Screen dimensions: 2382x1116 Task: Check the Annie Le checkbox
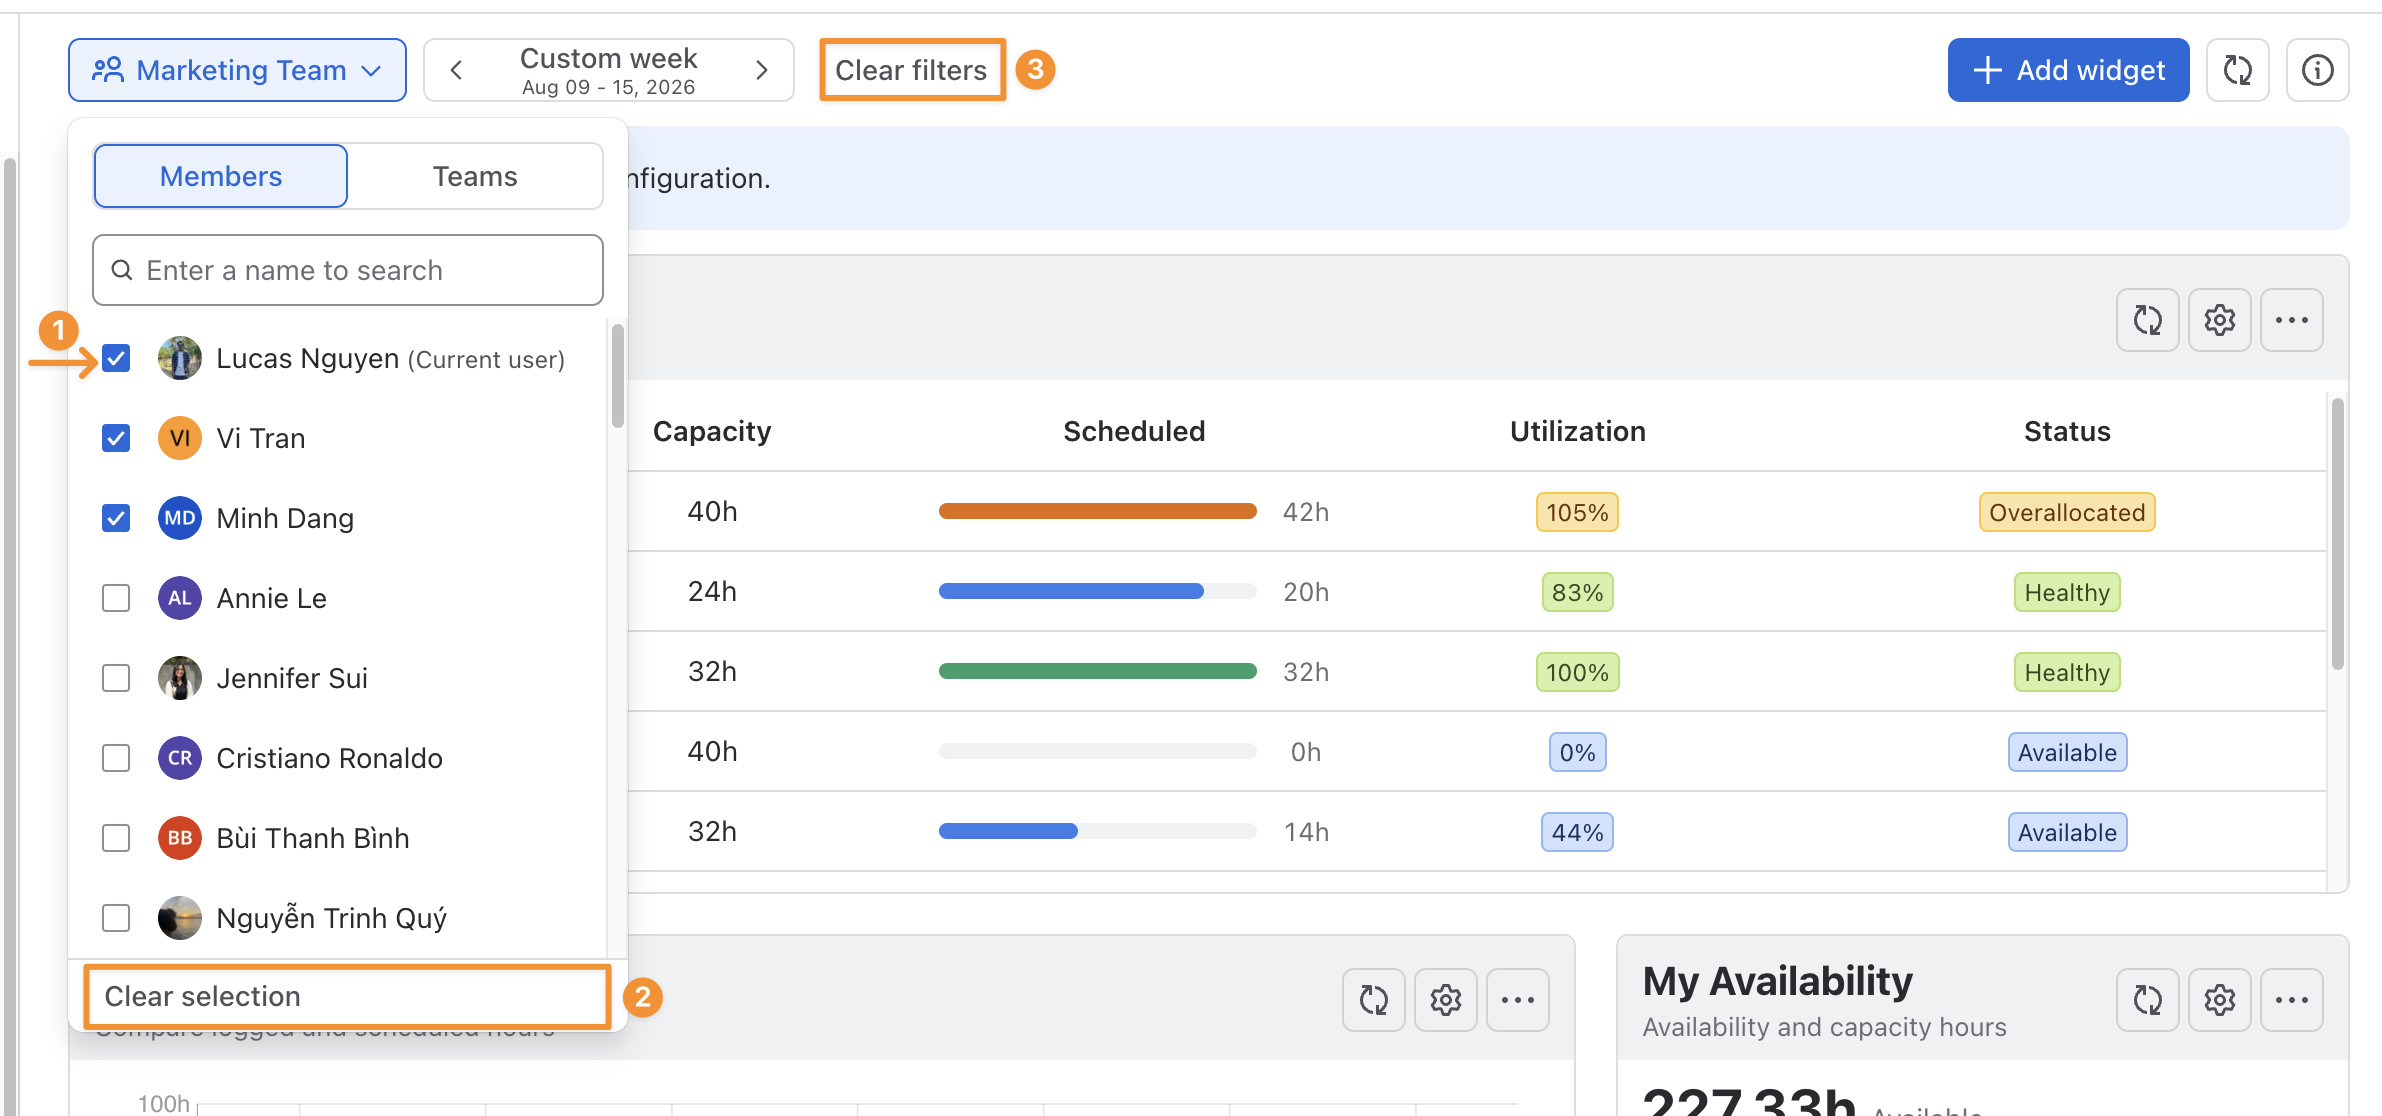[x=116, y=598]
